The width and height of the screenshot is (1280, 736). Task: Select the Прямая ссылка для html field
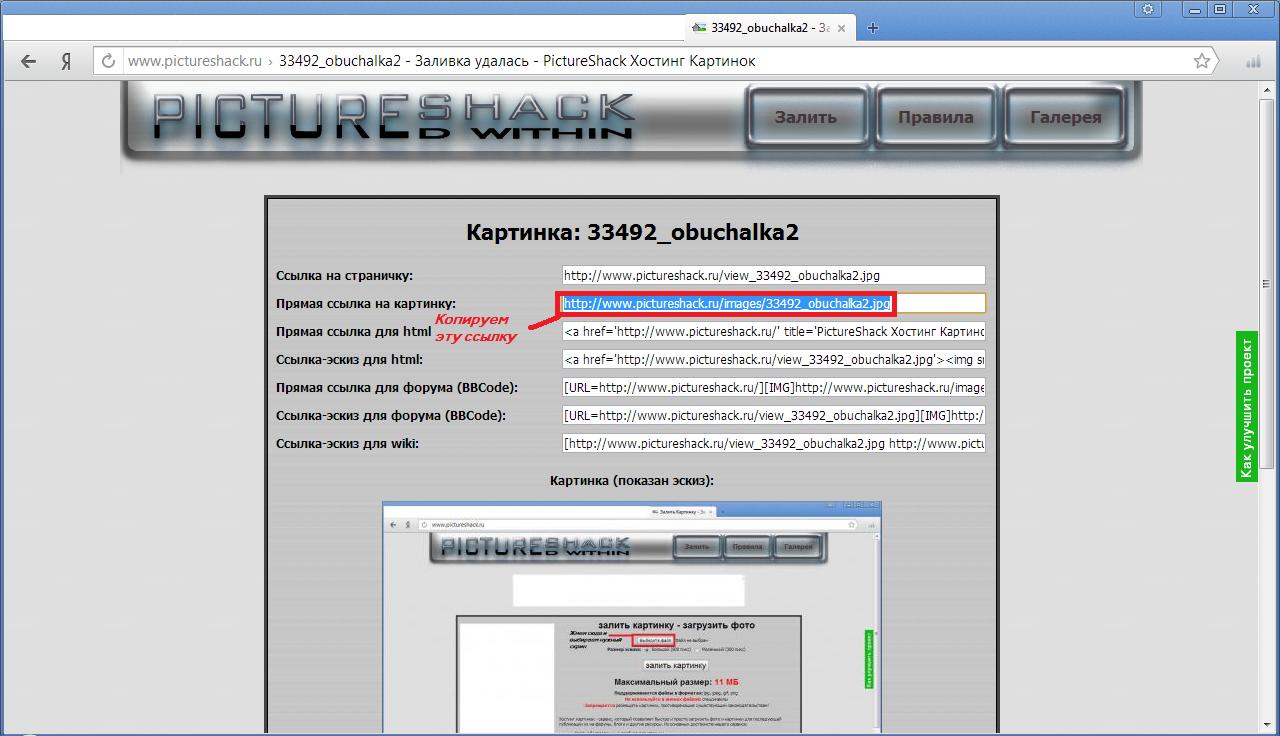tap(773, 331)
